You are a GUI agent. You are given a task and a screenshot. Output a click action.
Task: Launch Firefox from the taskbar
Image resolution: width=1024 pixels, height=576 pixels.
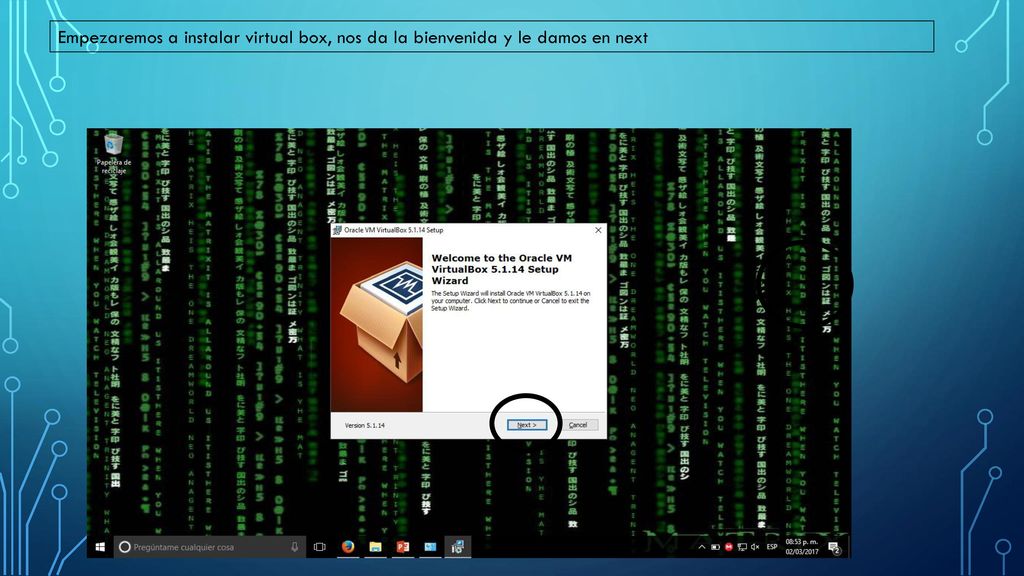(348, 547)
